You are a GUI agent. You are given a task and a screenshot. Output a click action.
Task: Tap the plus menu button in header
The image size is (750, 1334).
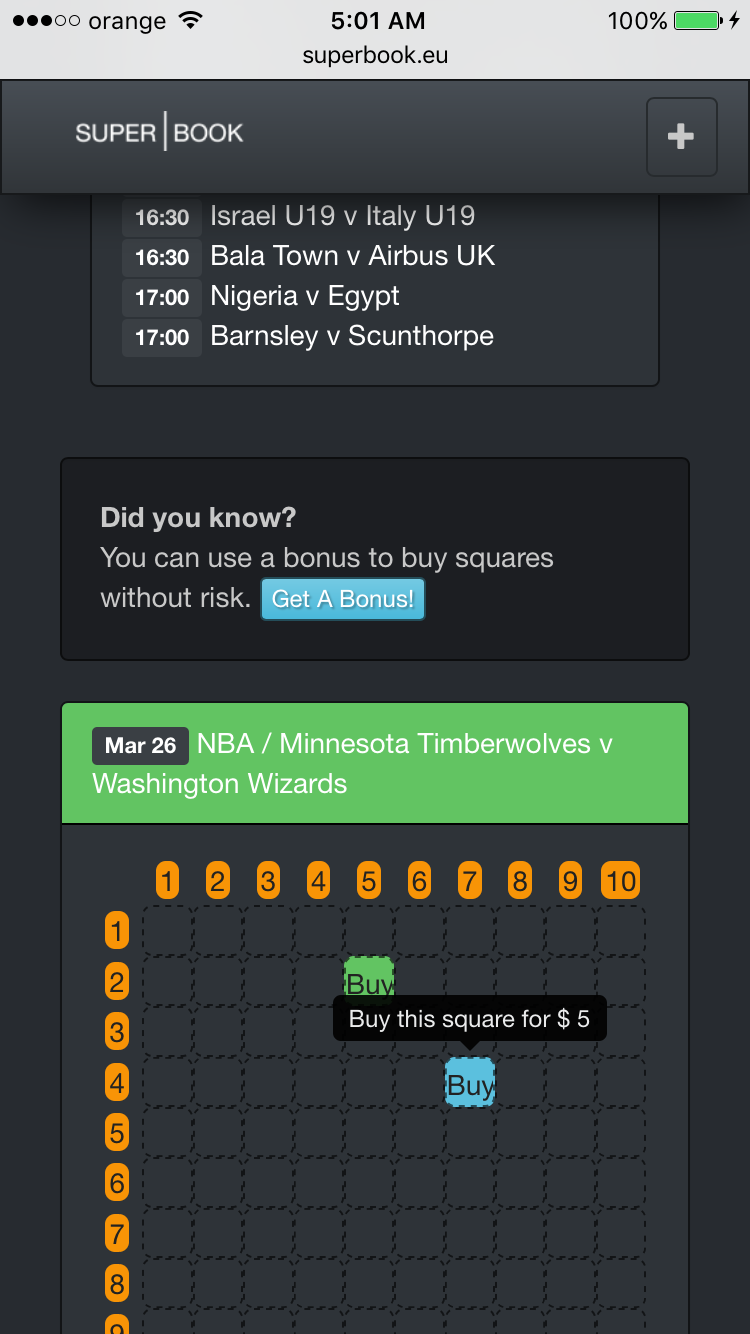point(681,137)
